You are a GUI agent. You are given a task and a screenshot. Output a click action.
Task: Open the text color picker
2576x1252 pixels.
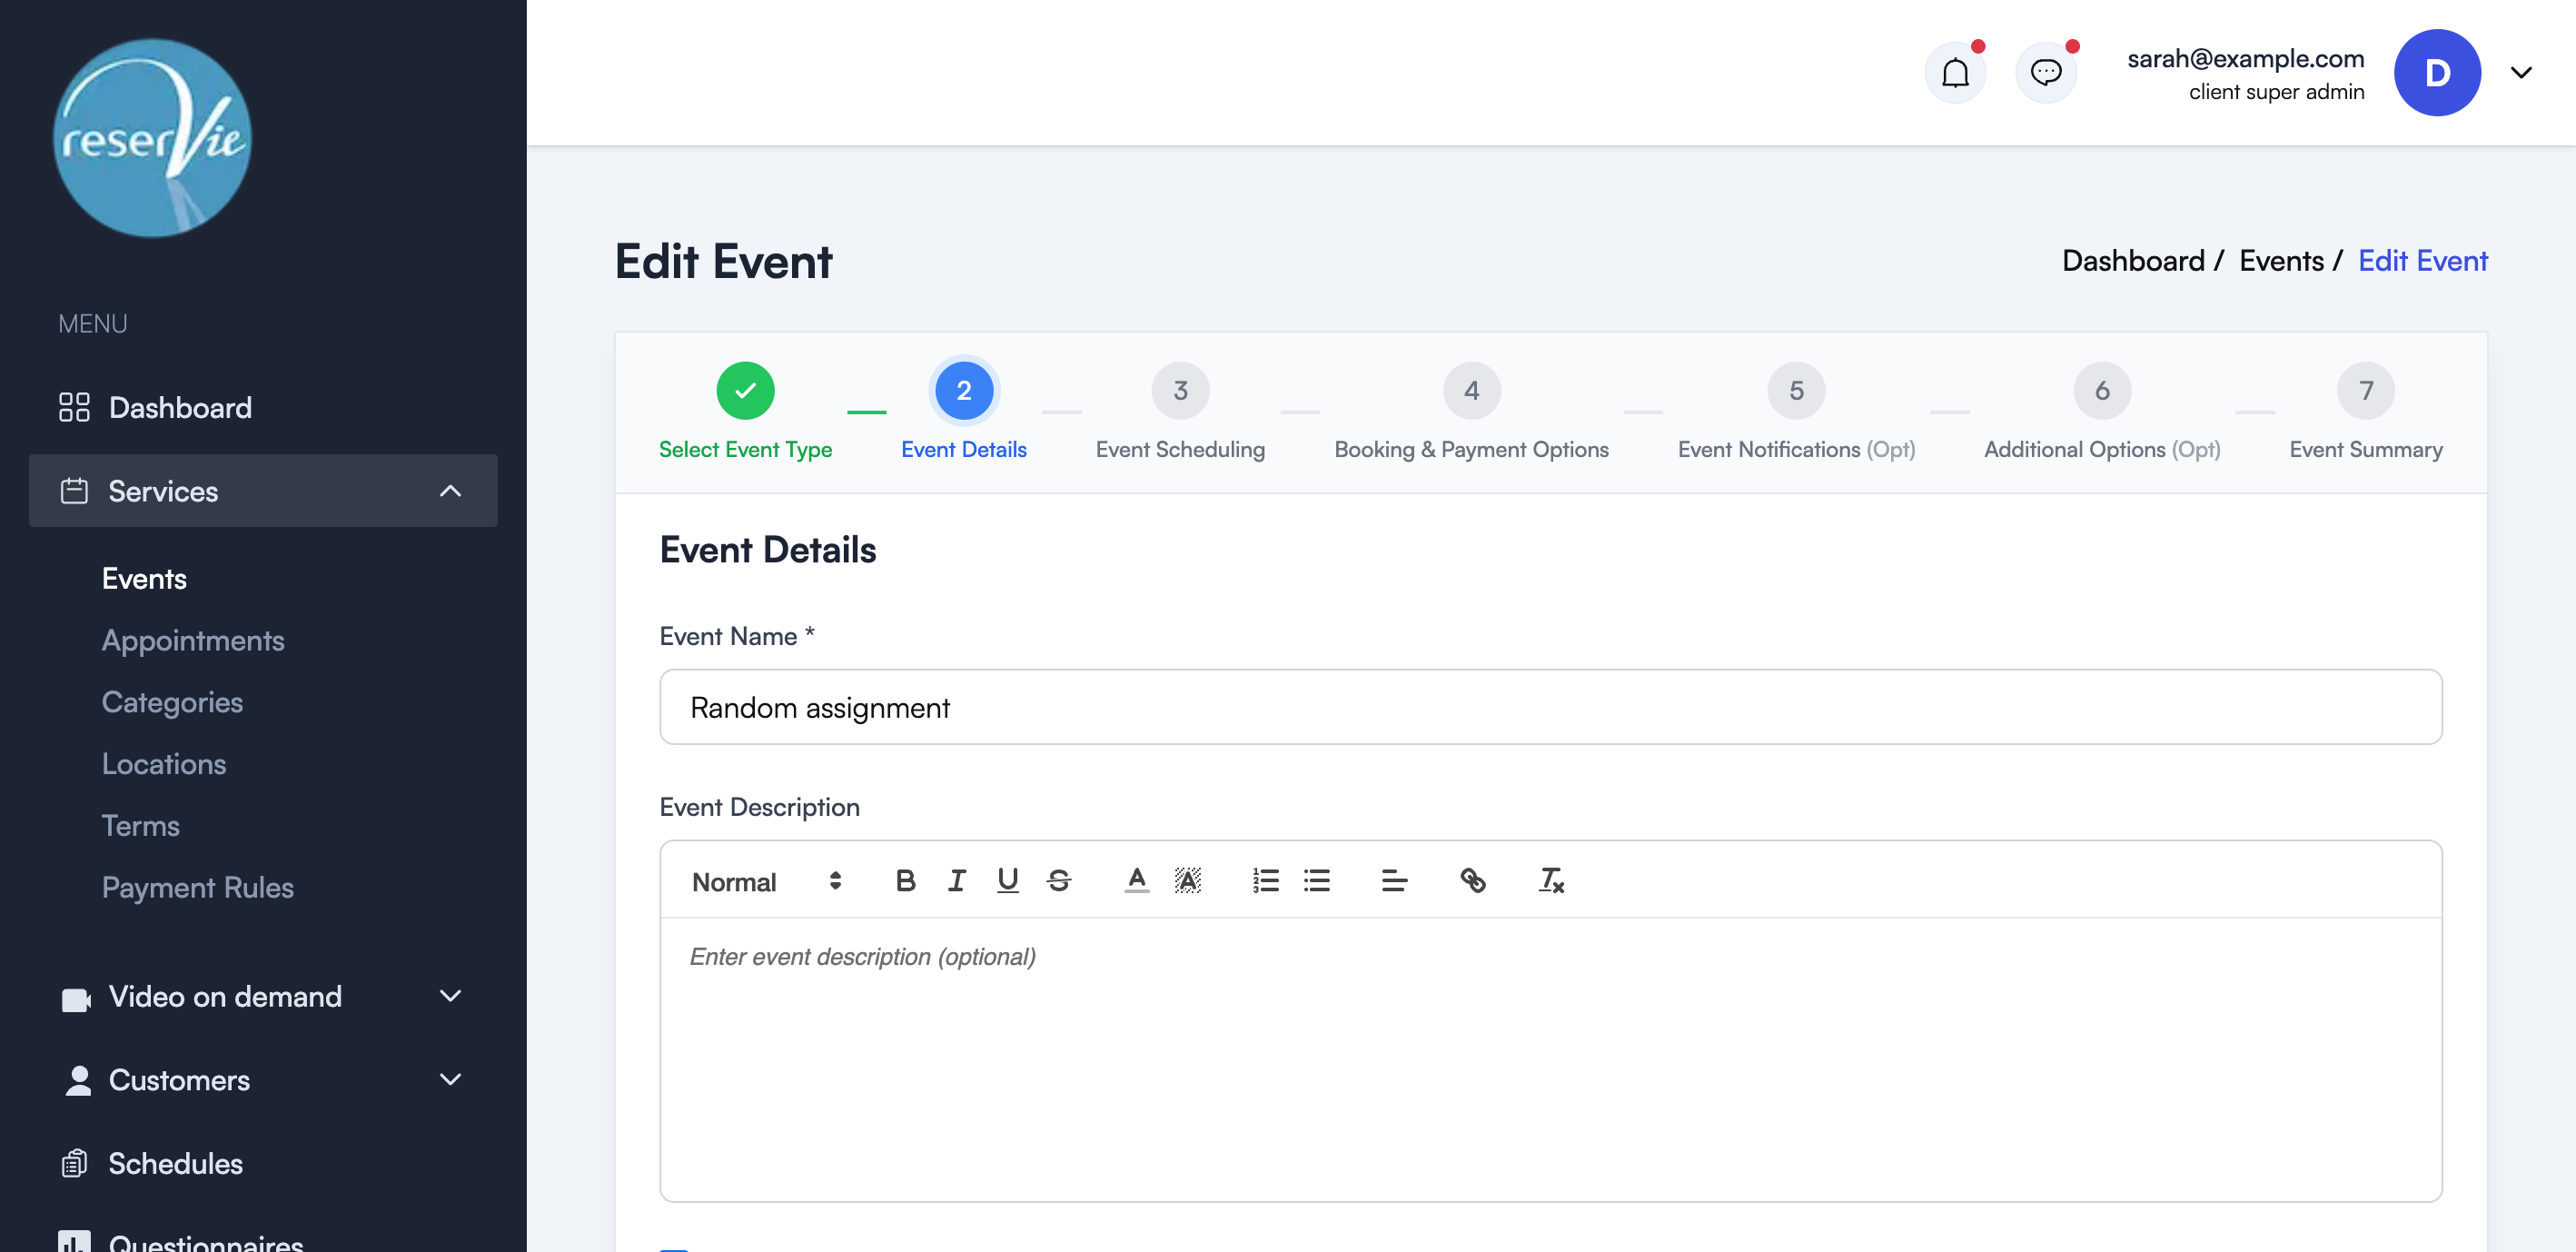click(x=1136, y=881)
